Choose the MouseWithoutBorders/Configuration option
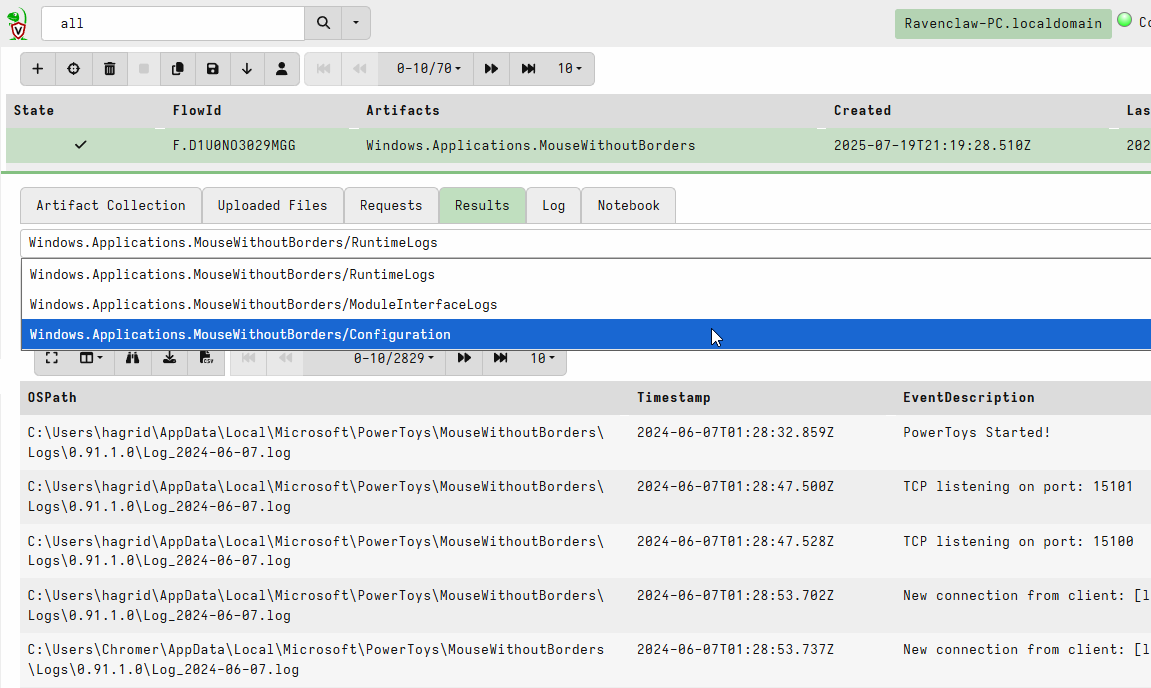1151x688 pixels. (586, 335)
